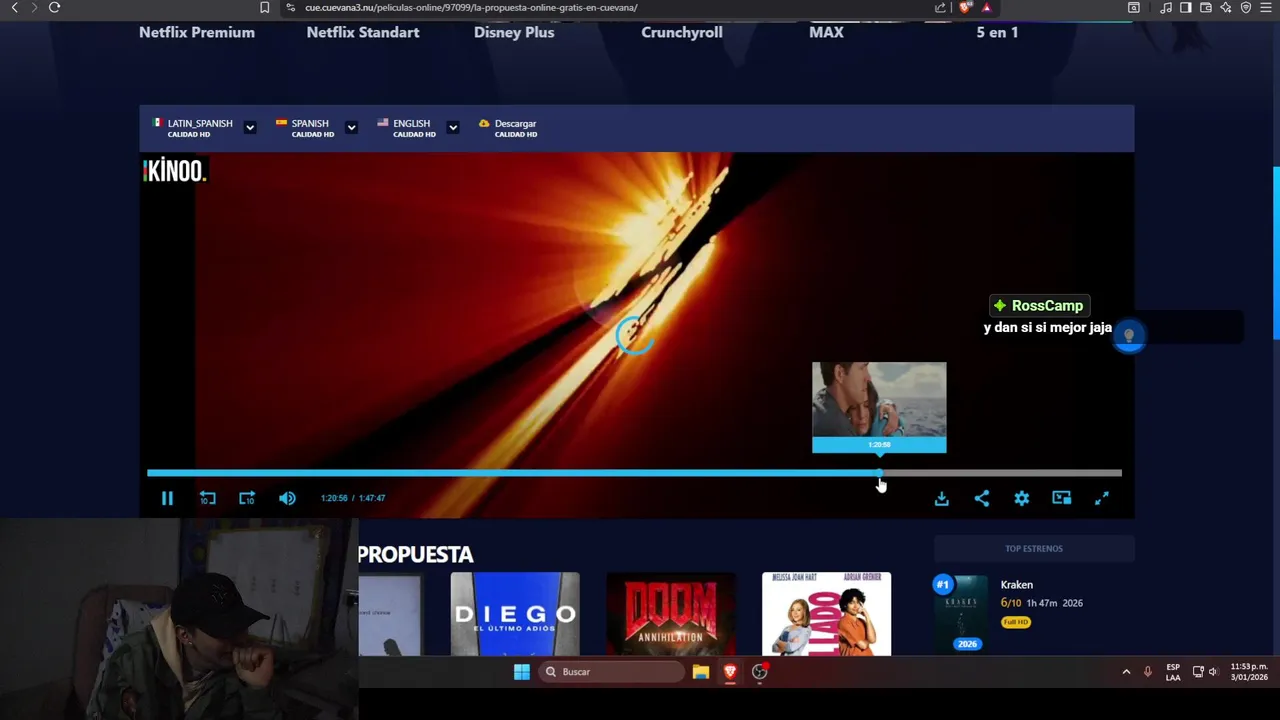This screenshot has width=1280, height=720.
Task: Click the taskbar Buscar search box
Action: [613, 672]
